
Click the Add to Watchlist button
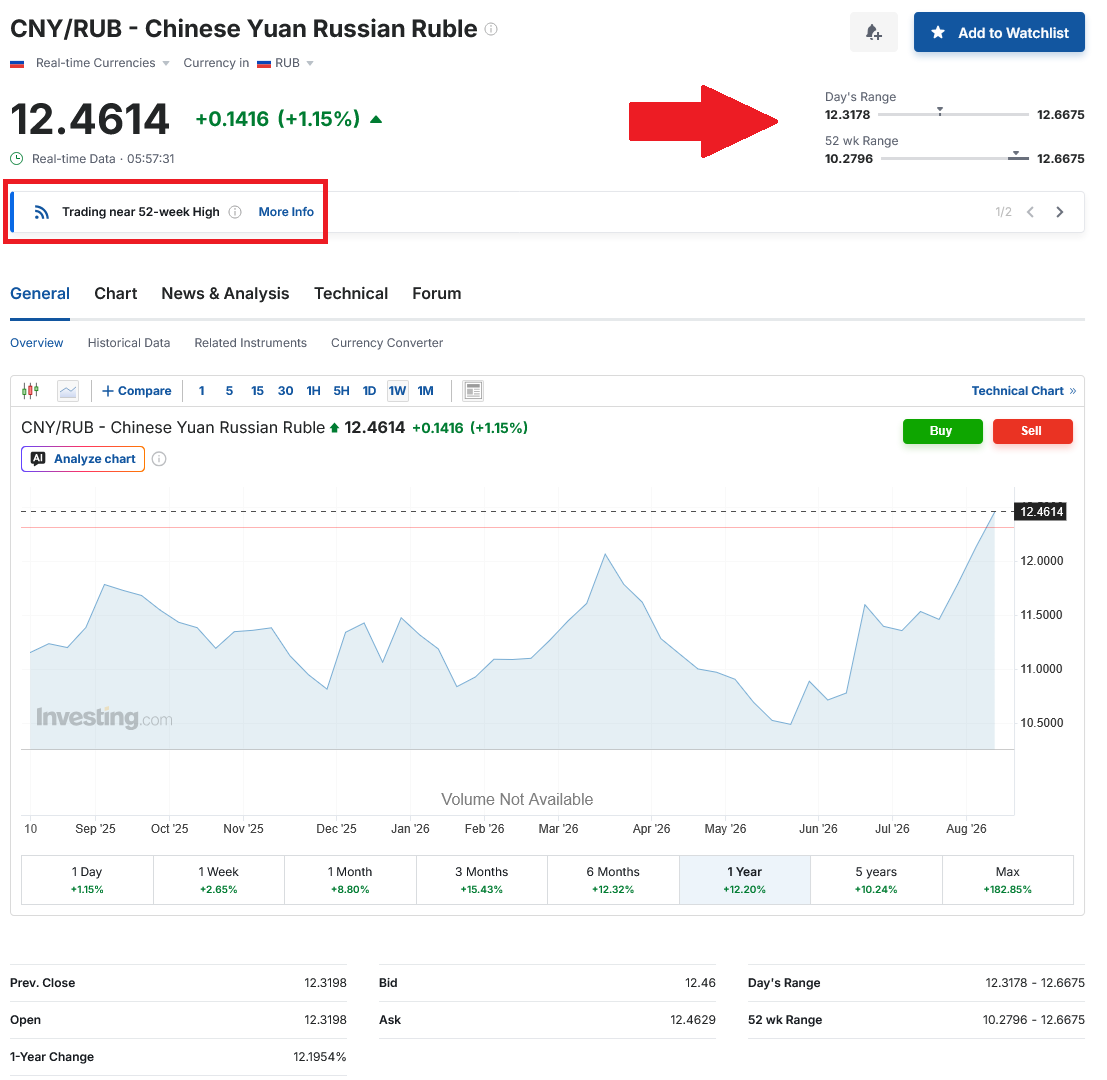tap(999, 32)
